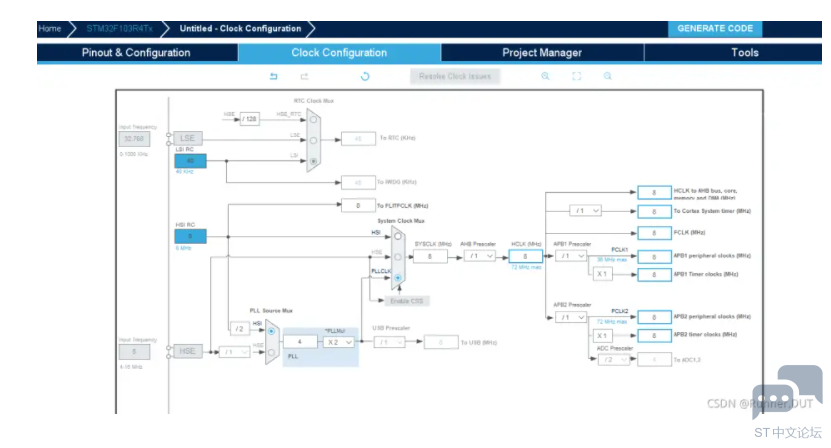Open the USB Prescaler dropdown
Viewport: 831px width, 448px height.
390,342
